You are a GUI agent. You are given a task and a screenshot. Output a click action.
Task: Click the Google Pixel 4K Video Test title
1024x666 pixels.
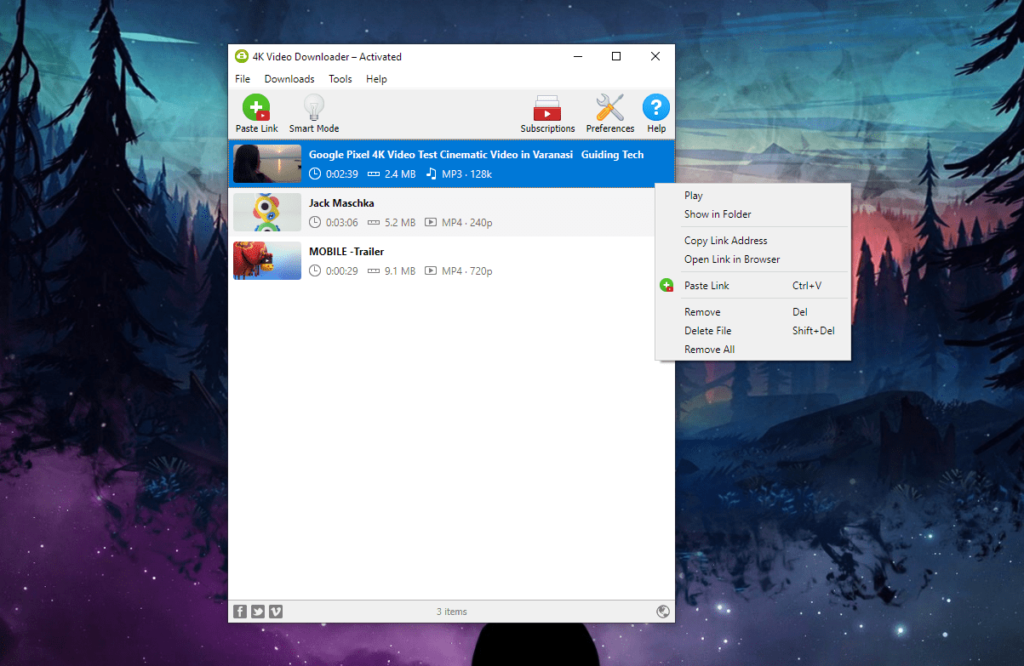point(476,155)
